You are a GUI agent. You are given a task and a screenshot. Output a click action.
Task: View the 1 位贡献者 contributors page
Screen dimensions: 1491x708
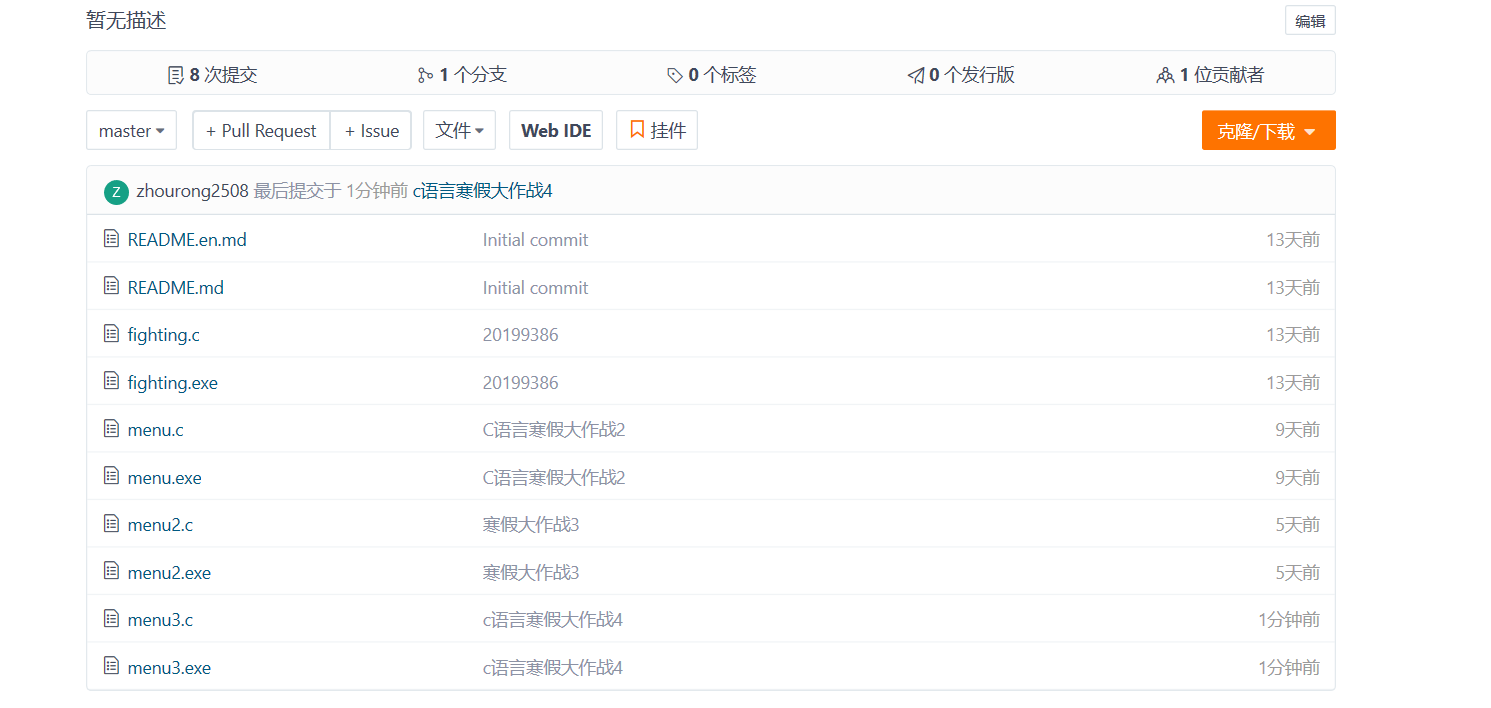point(1210,75)
